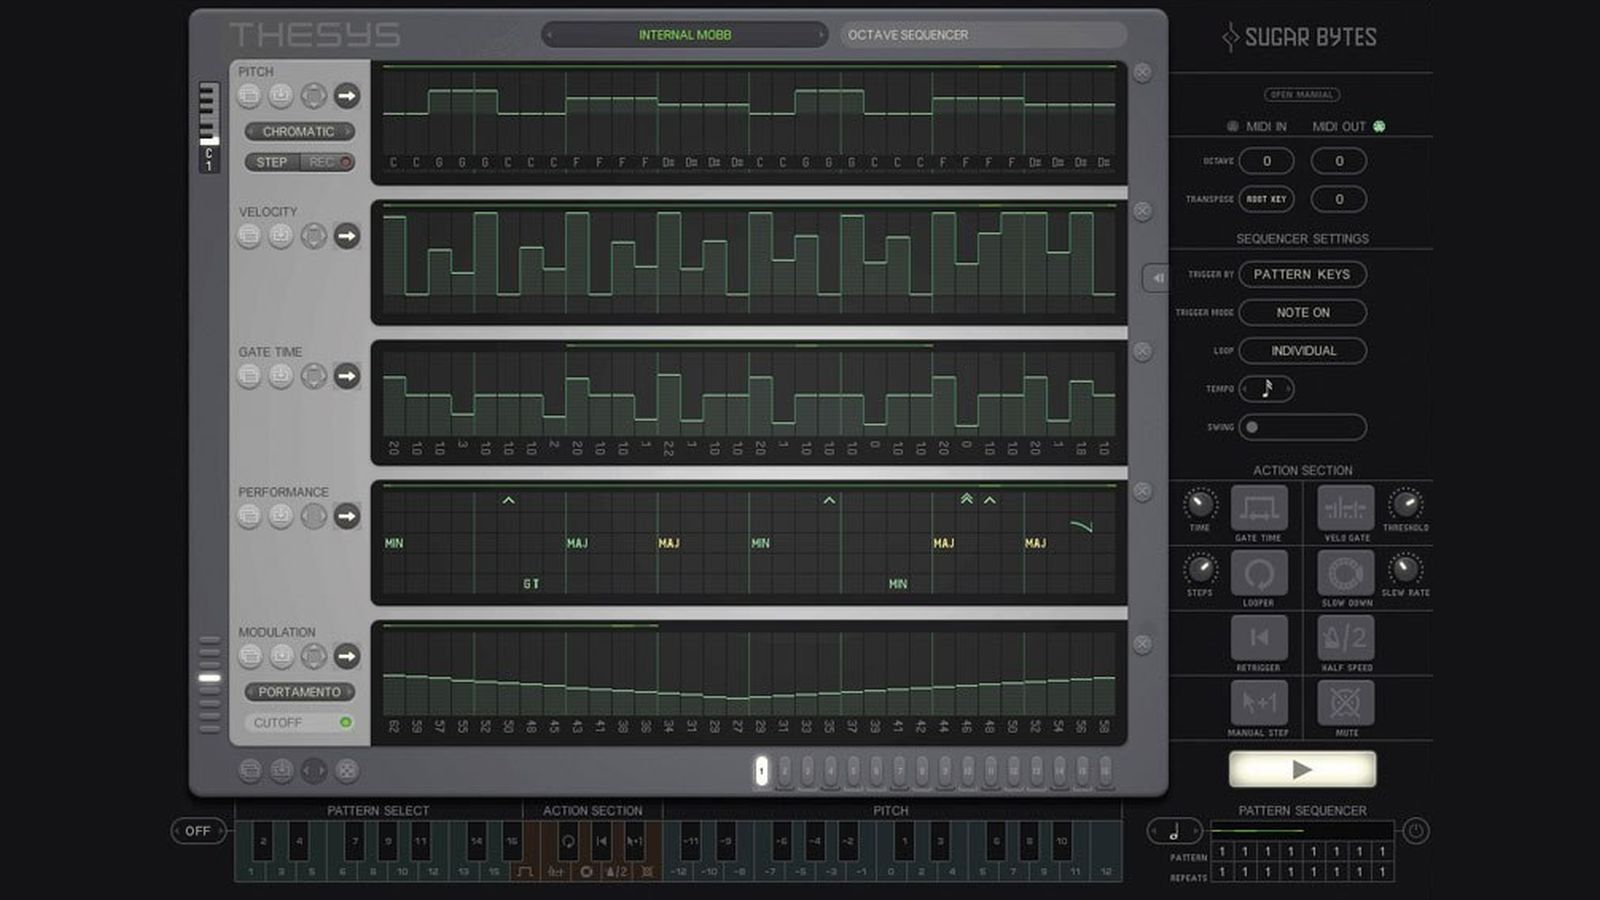Click the Open Manual button

point(1301,95)
